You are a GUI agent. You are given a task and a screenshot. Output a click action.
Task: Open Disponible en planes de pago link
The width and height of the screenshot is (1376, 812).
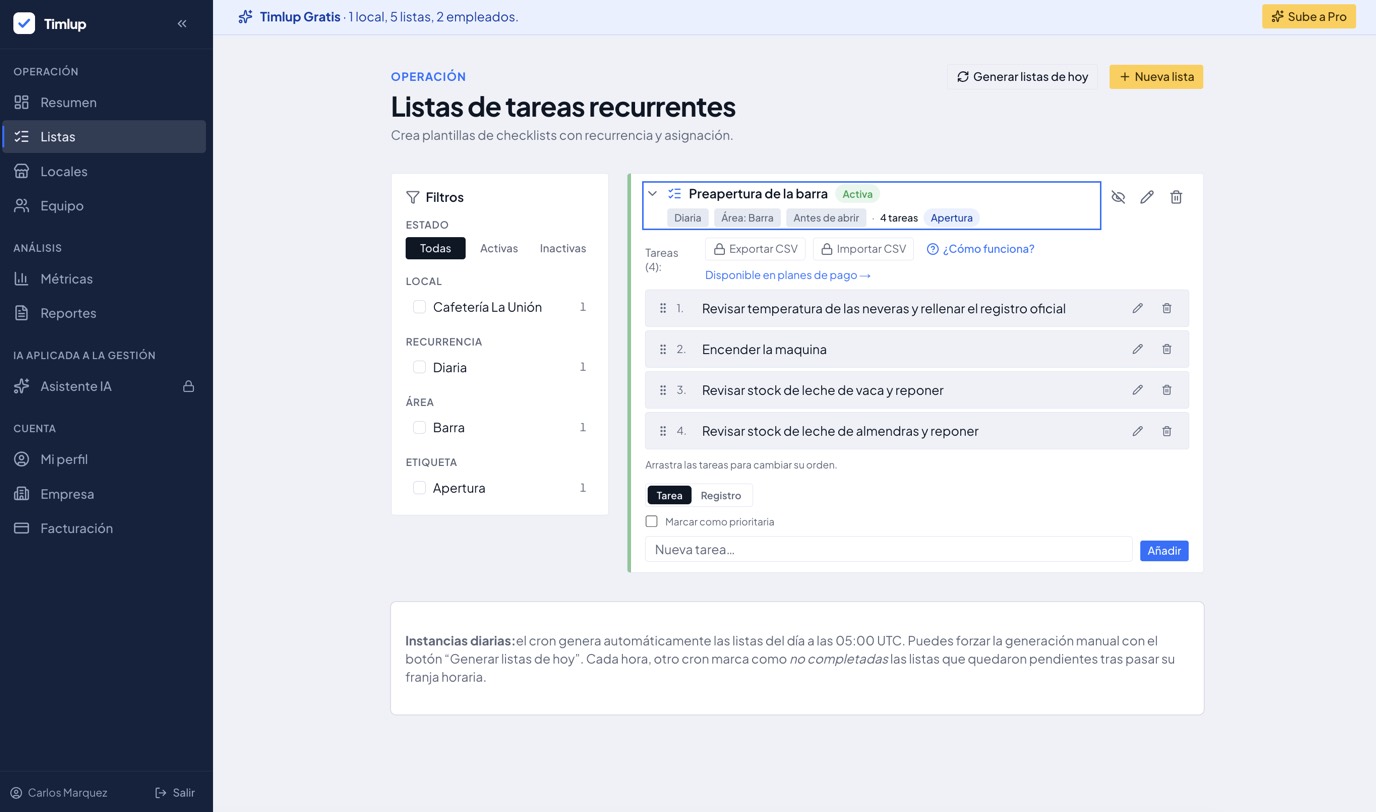(788, 275)
